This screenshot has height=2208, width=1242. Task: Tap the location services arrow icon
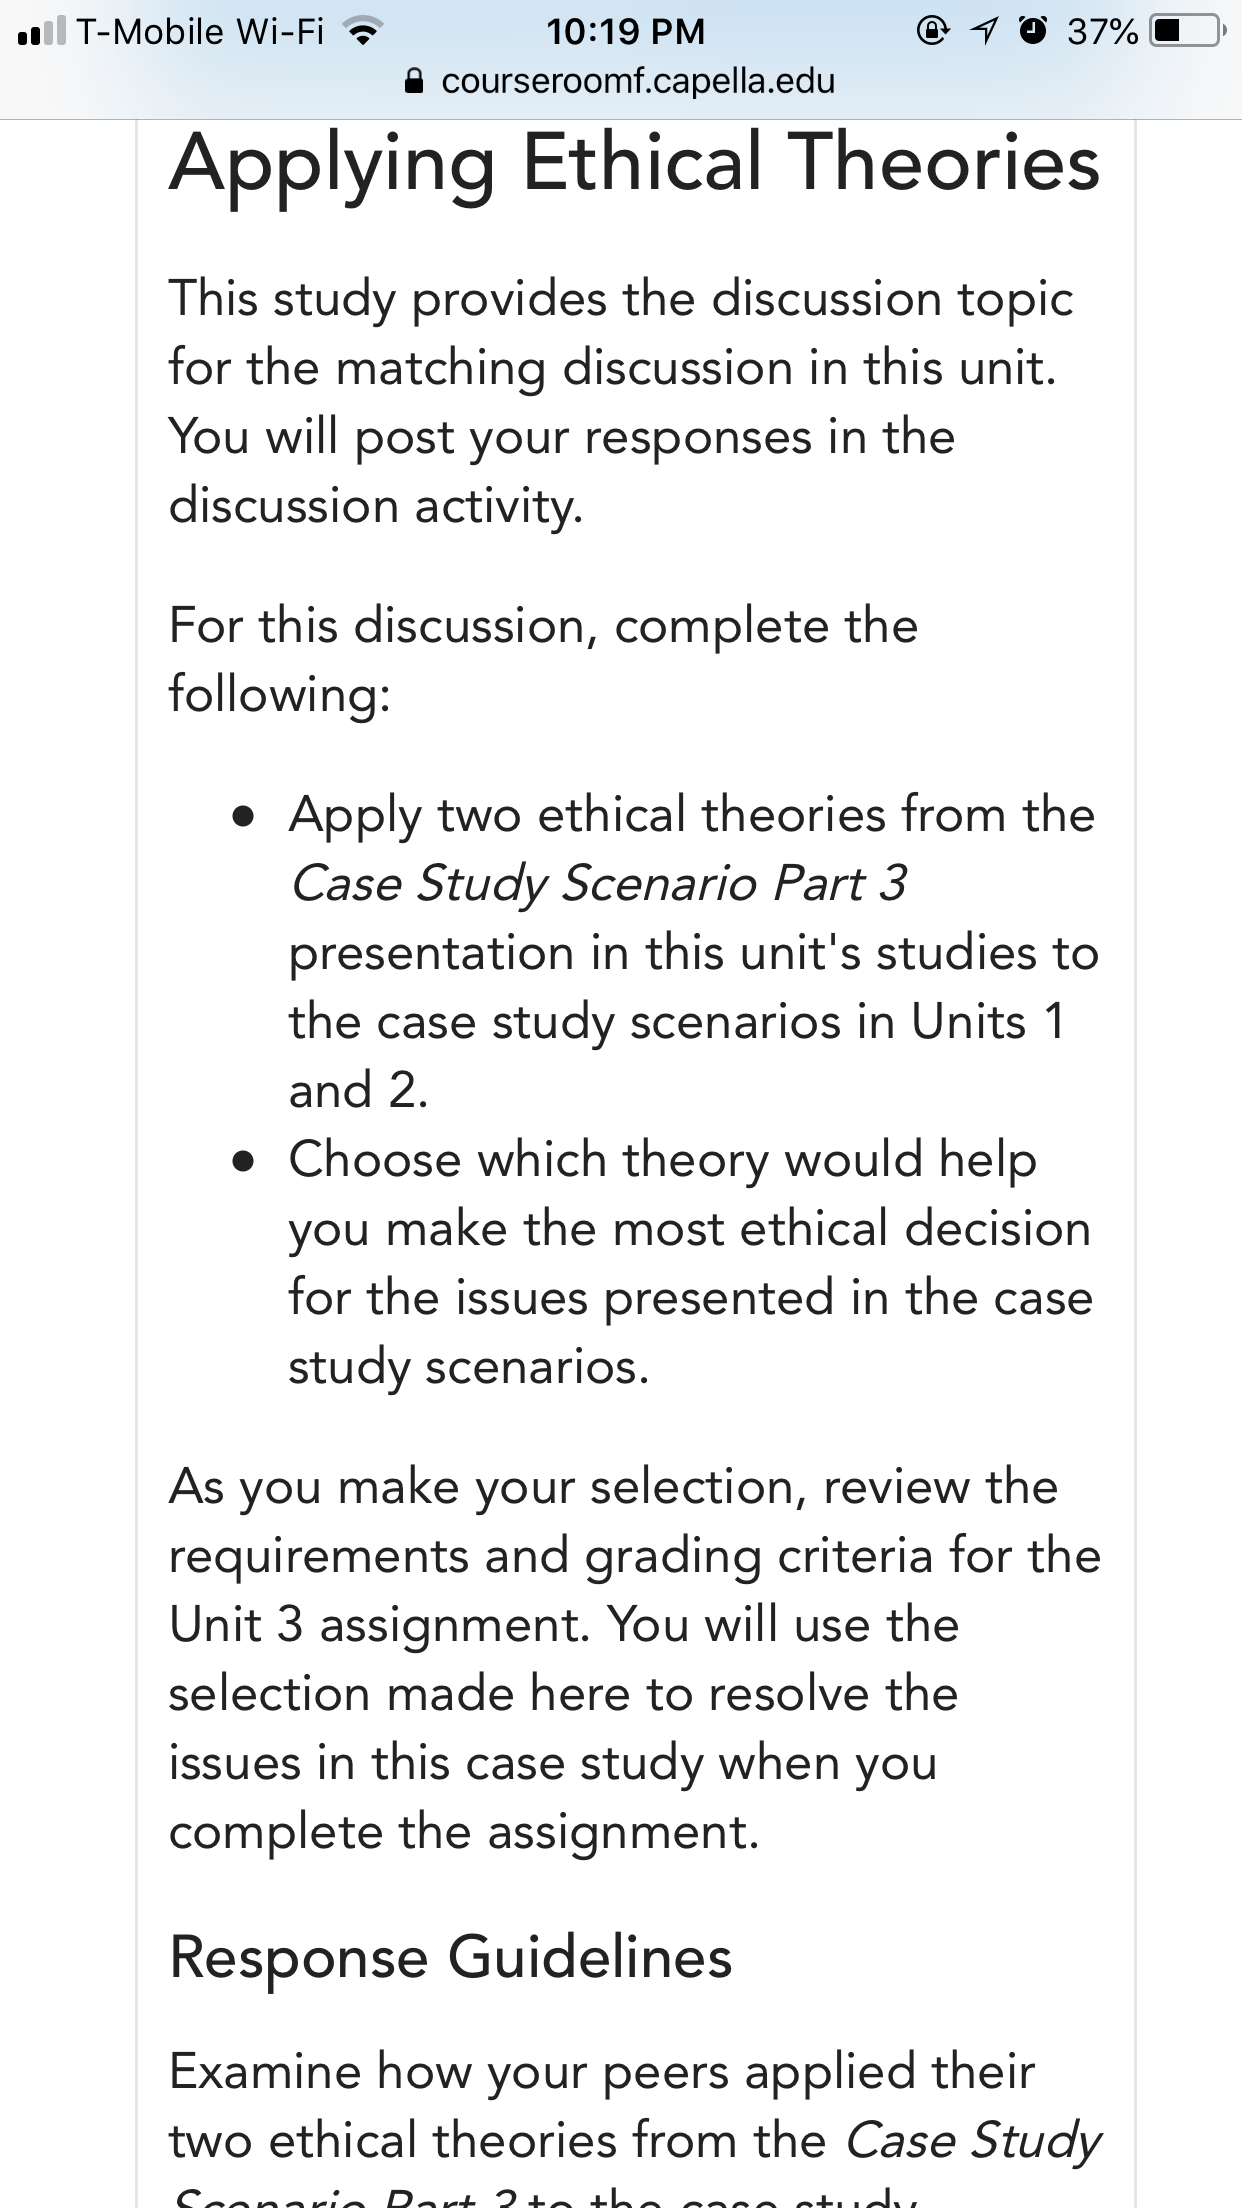[x=985, y=31]
